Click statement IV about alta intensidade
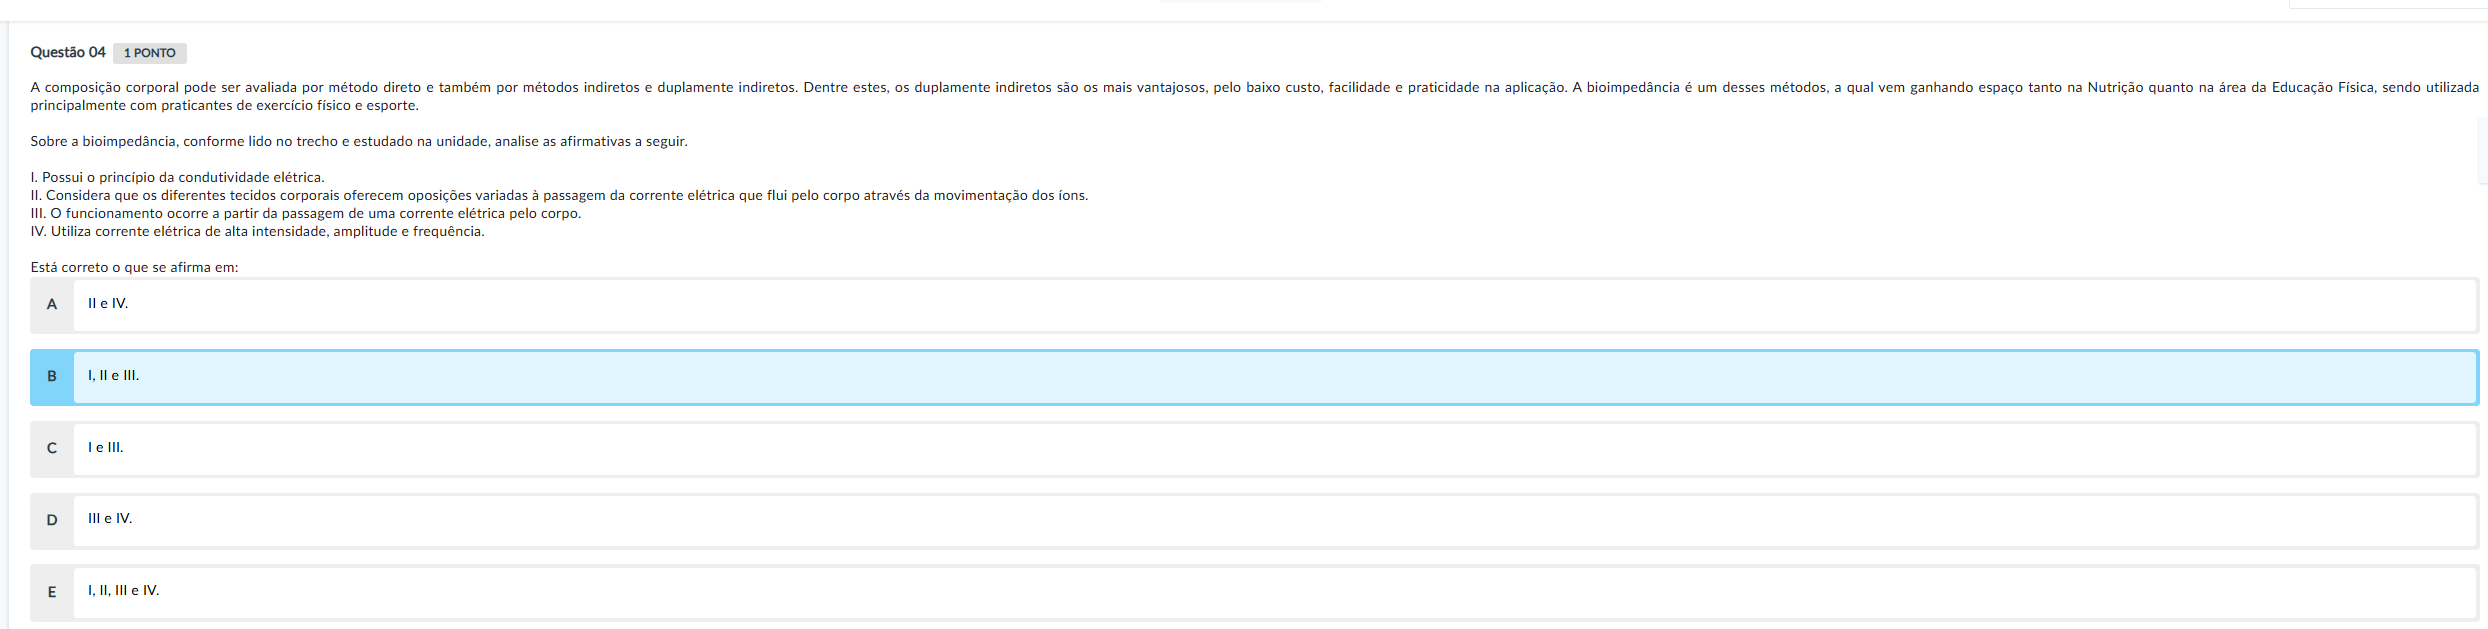Screen dimensions: 2488x629 coord(258,232)
